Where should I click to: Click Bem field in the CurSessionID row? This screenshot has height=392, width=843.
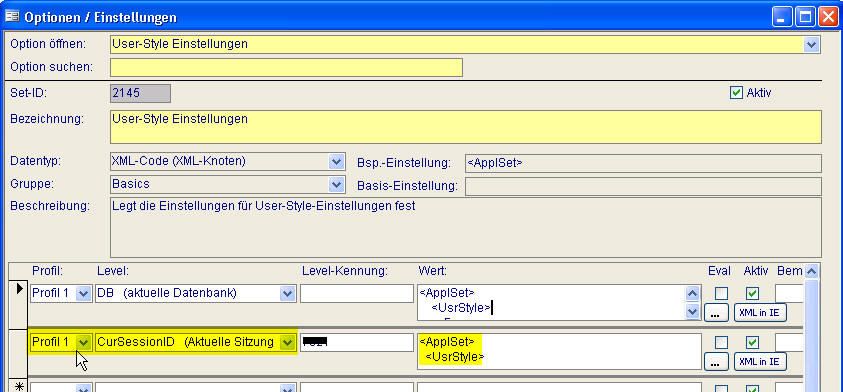click(x=789, y=343)
